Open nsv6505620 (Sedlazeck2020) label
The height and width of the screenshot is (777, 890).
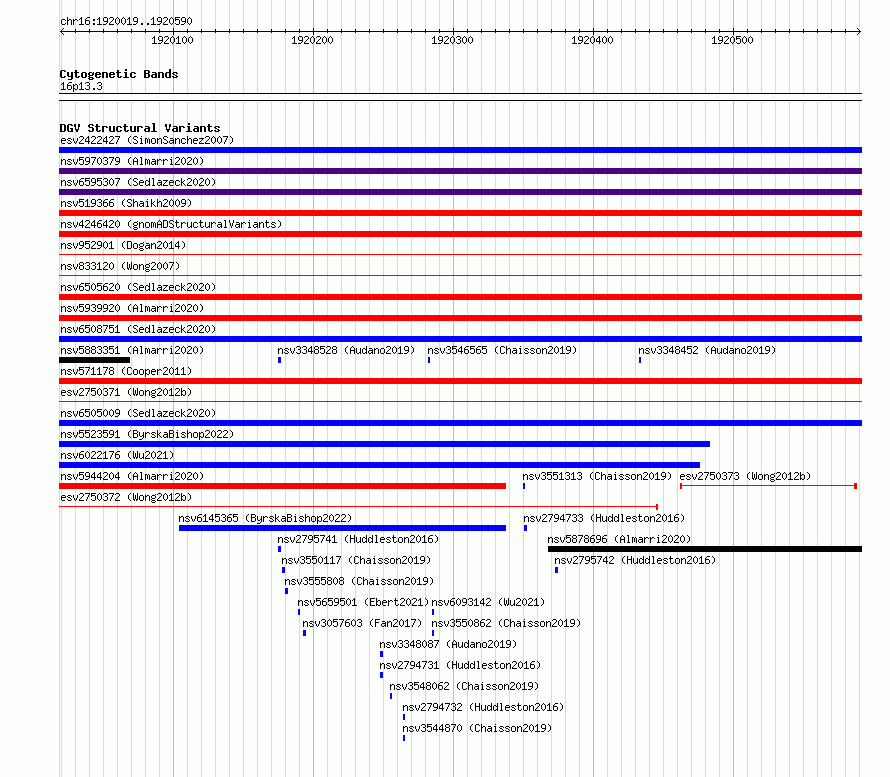(x=138, y=287)
